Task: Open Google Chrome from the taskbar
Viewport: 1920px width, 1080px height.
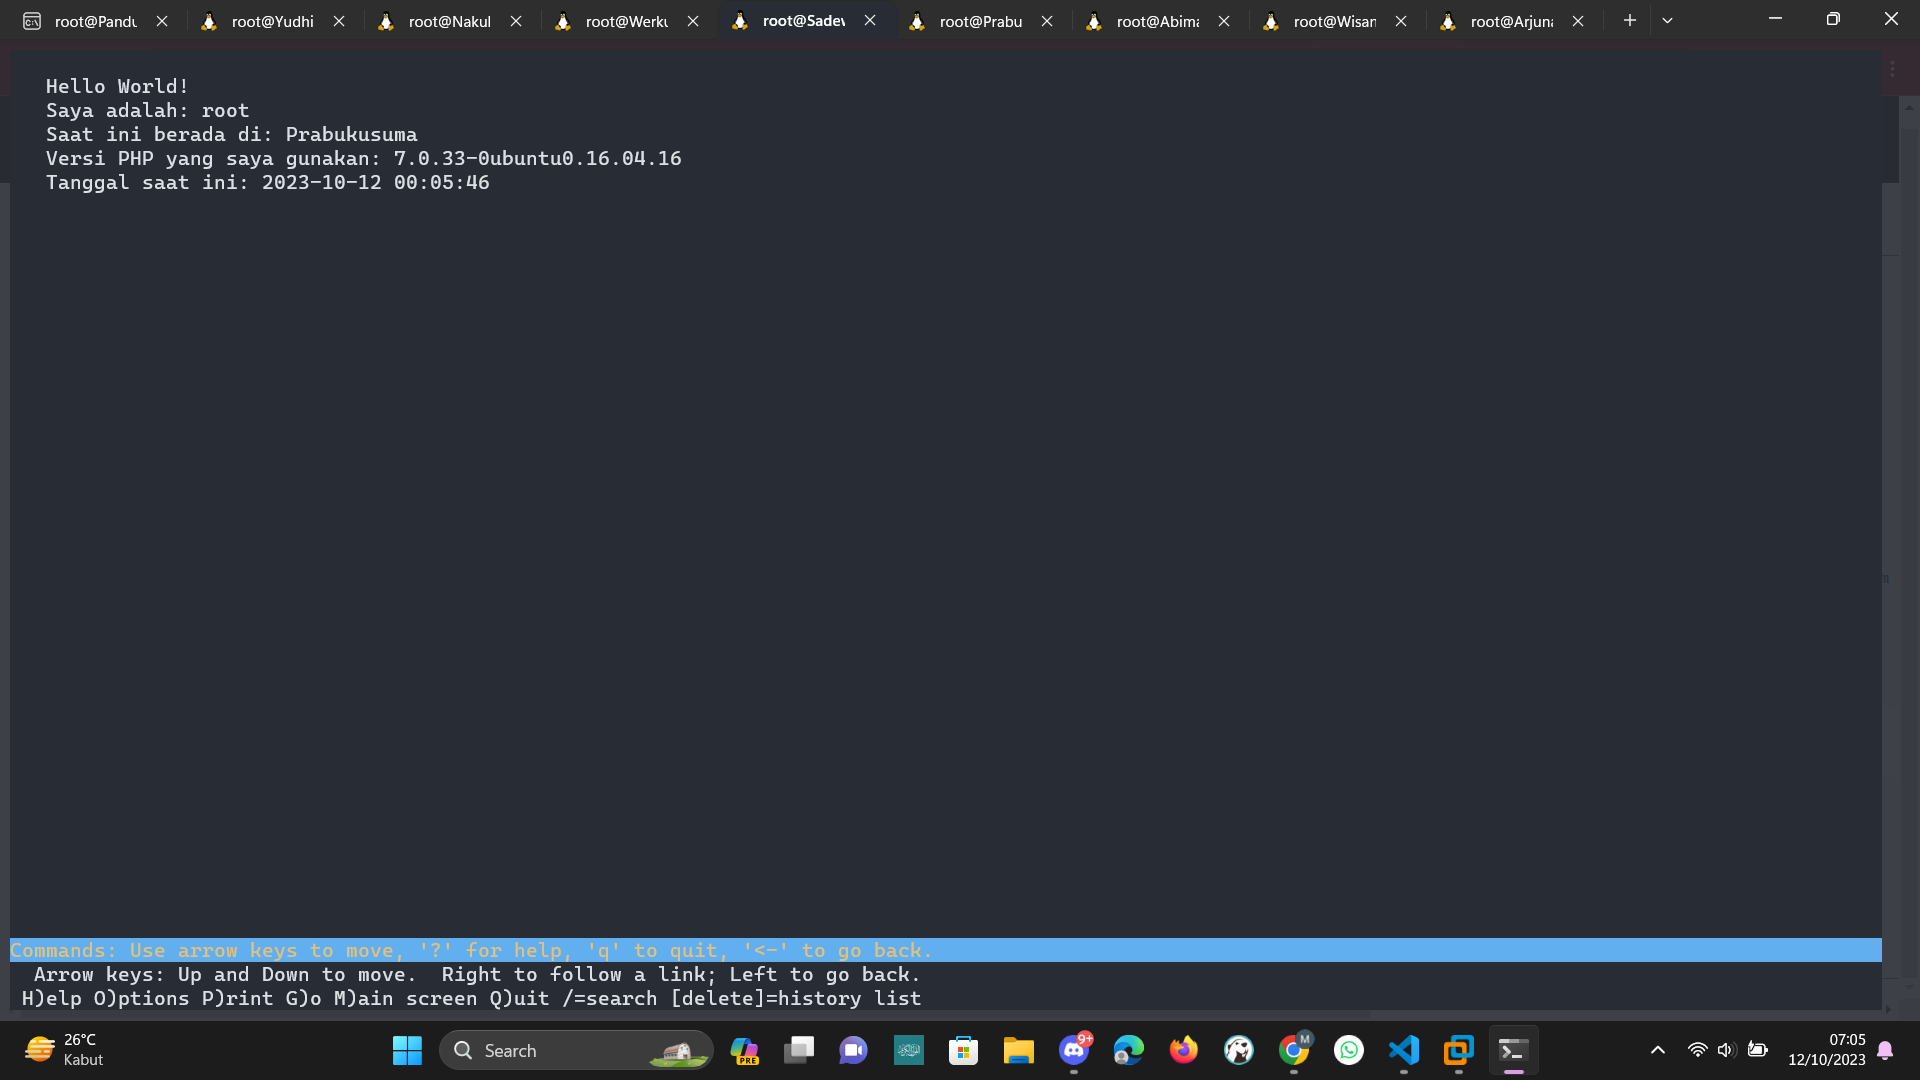Action: (1294, 1050)
